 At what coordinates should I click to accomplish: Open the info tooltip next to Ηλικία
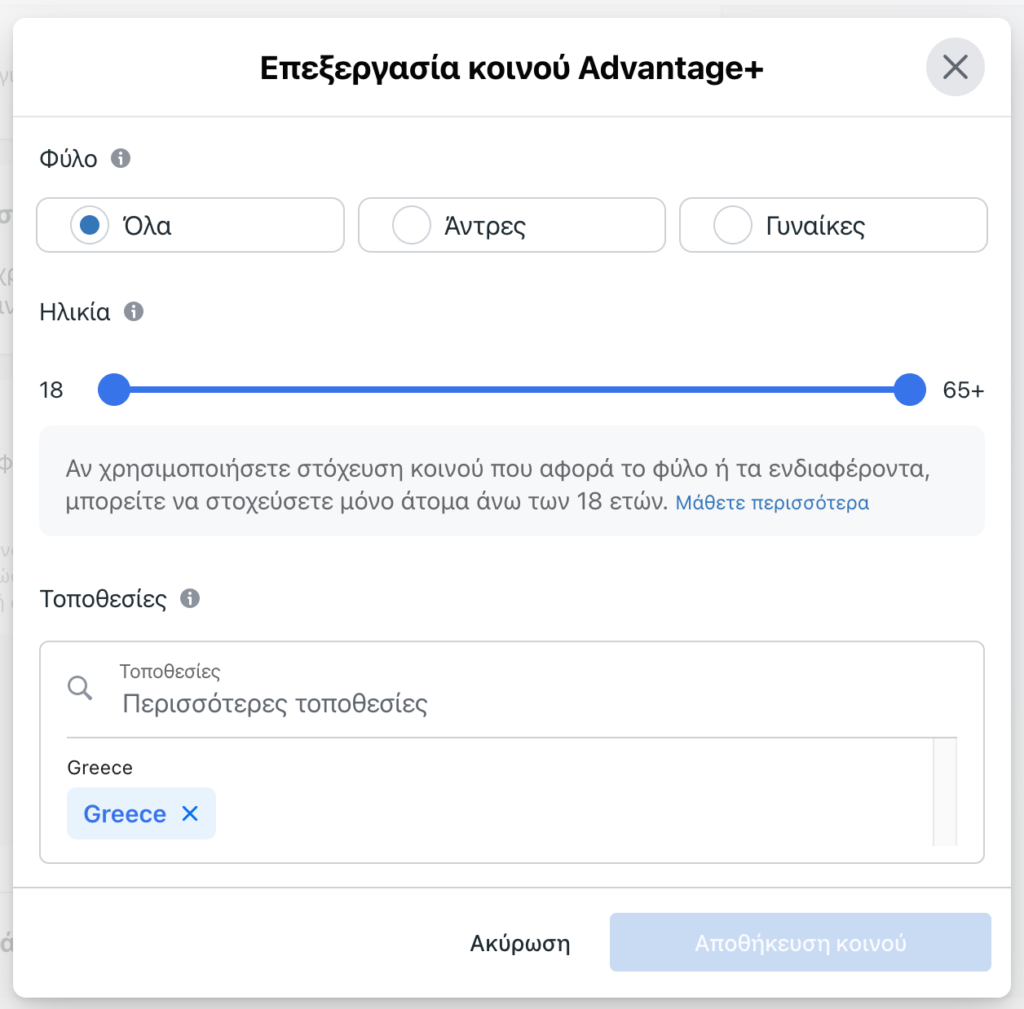point(134,312)
